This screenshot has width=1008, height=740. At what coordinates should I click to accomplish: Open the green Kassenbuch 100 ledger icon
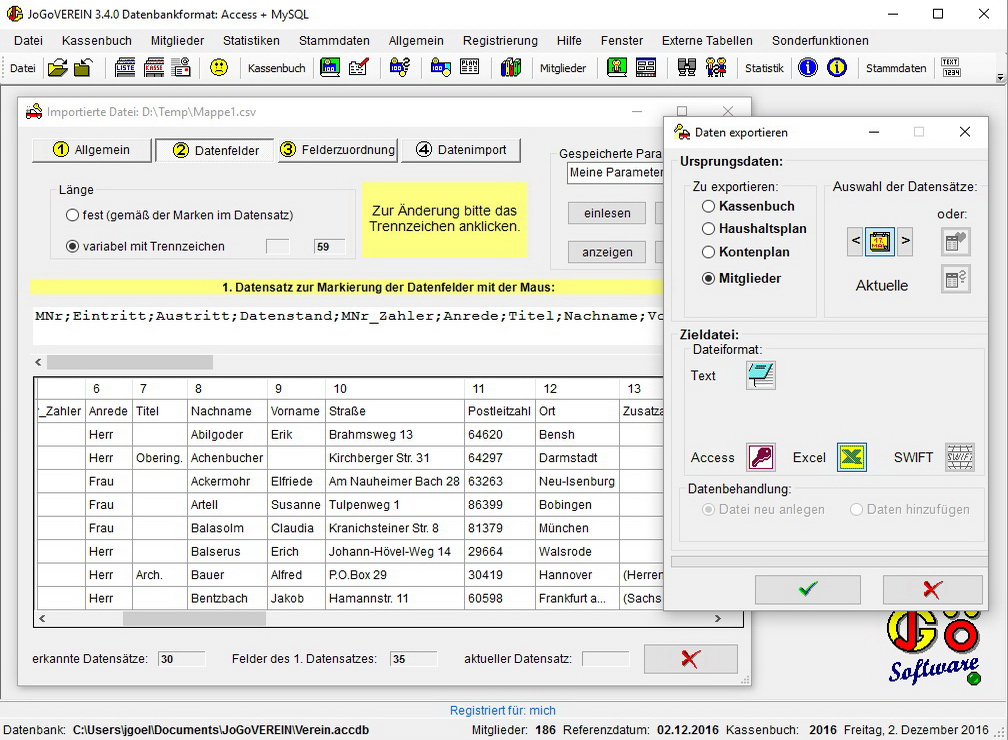tap(330, 68)
